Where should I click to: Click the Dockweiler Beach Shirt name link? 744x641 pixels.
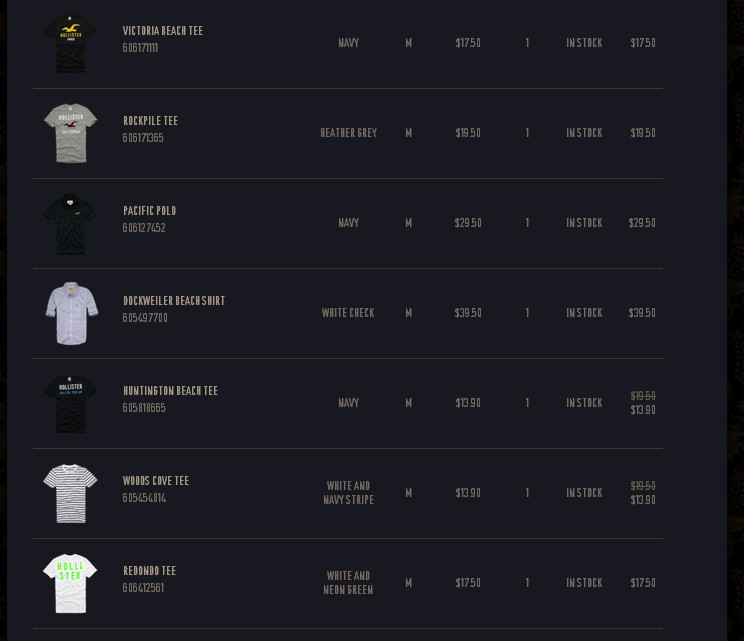click(x=174, y=301)
